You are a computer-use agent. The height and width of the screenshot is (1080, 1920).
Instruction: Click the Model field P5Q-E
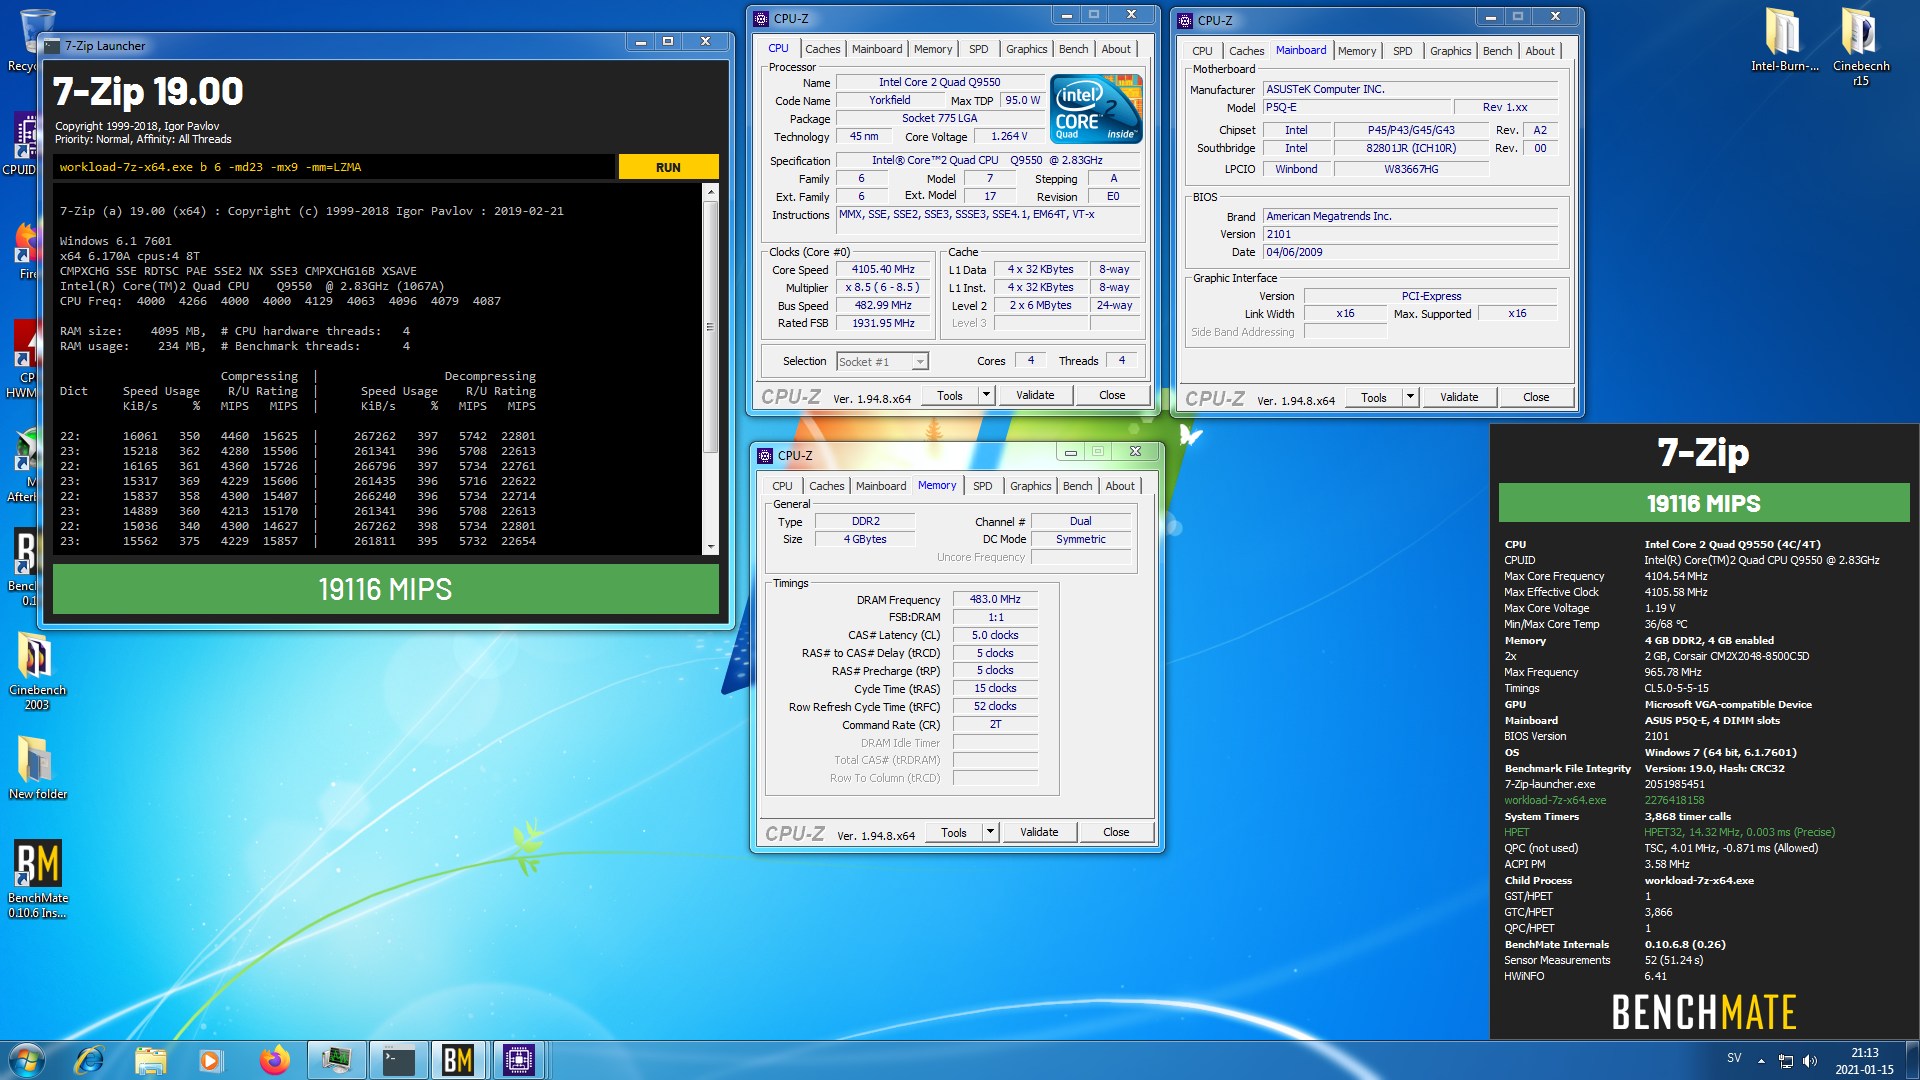tap(1356, 107)
